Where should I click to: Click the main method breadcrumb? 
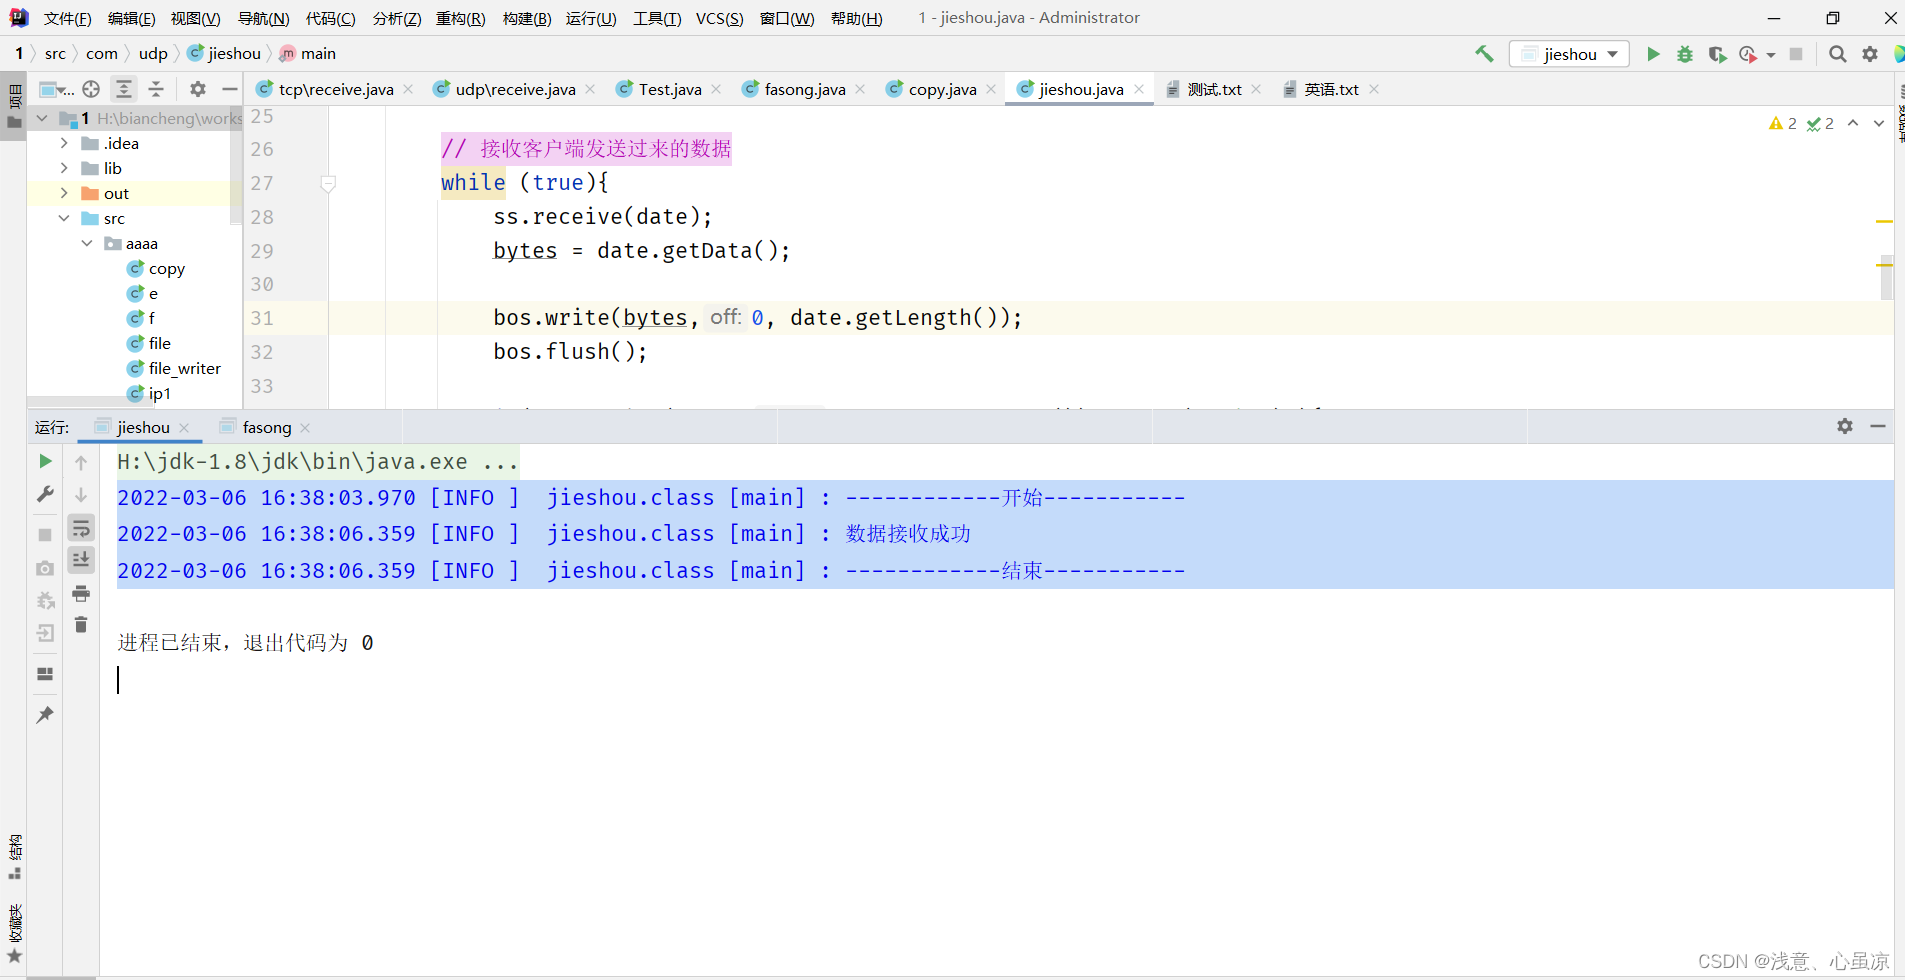click(308, 53)
